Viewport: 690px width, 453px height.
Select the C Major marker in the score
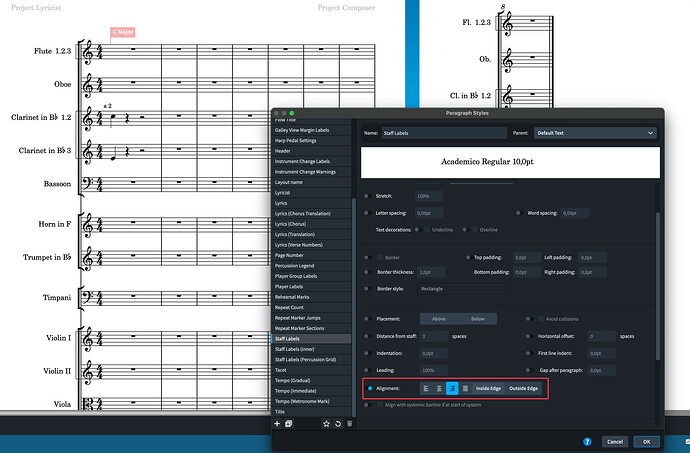pos(123,32)
